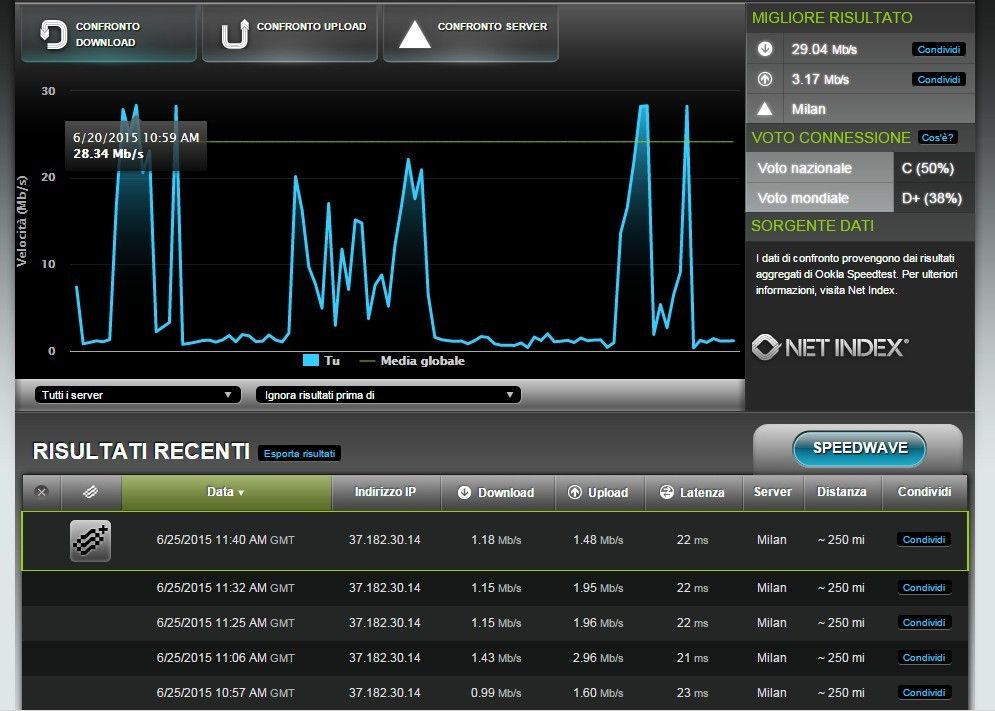The width and height of the screenshot is (995, 711).
Task: Click the 'Esporta risultati' link
Action: click(300, 453)
